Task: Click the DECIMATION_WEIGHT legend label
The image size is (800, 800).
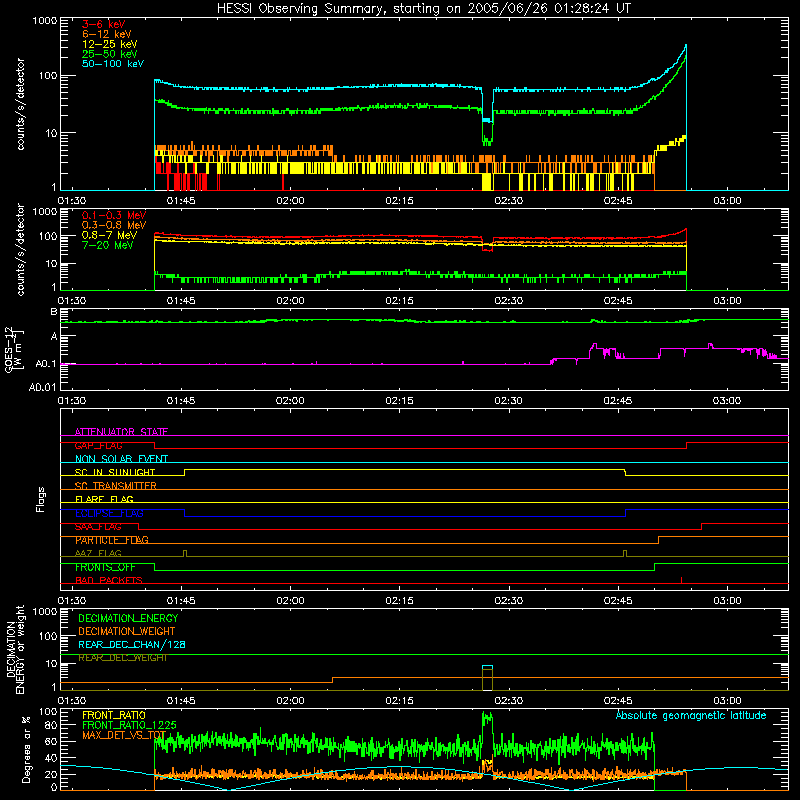Action: tap(127, 631)
